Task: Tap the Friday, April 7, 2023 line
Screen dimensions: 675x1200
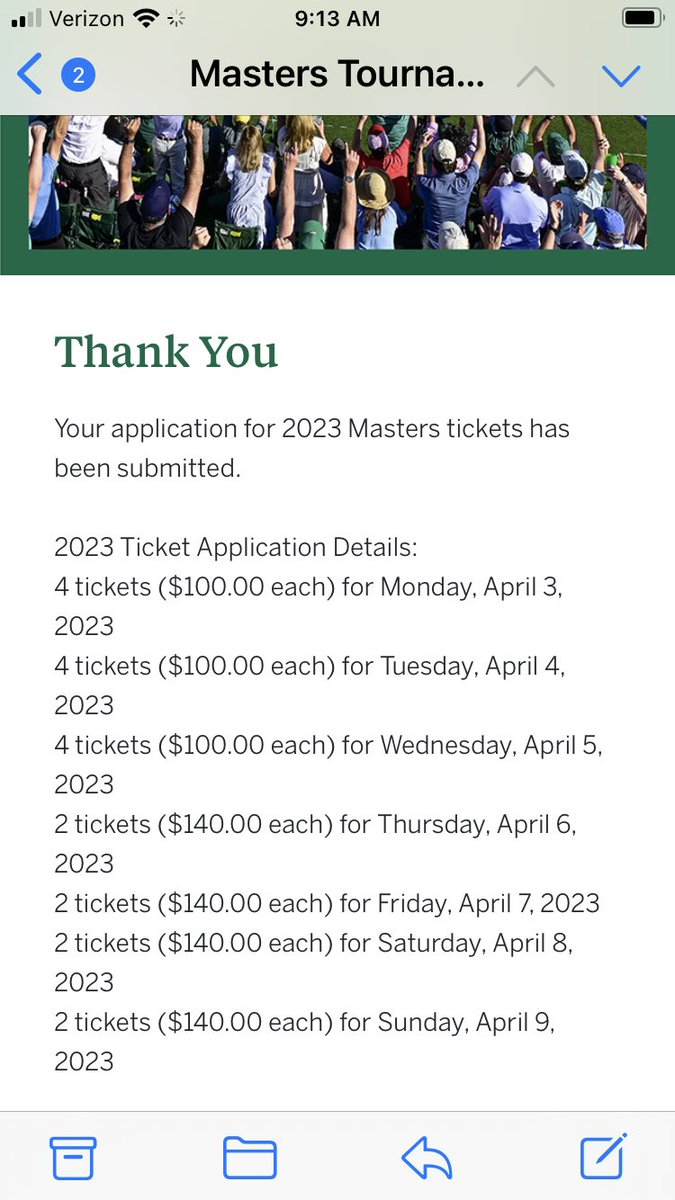Action: 327,903
